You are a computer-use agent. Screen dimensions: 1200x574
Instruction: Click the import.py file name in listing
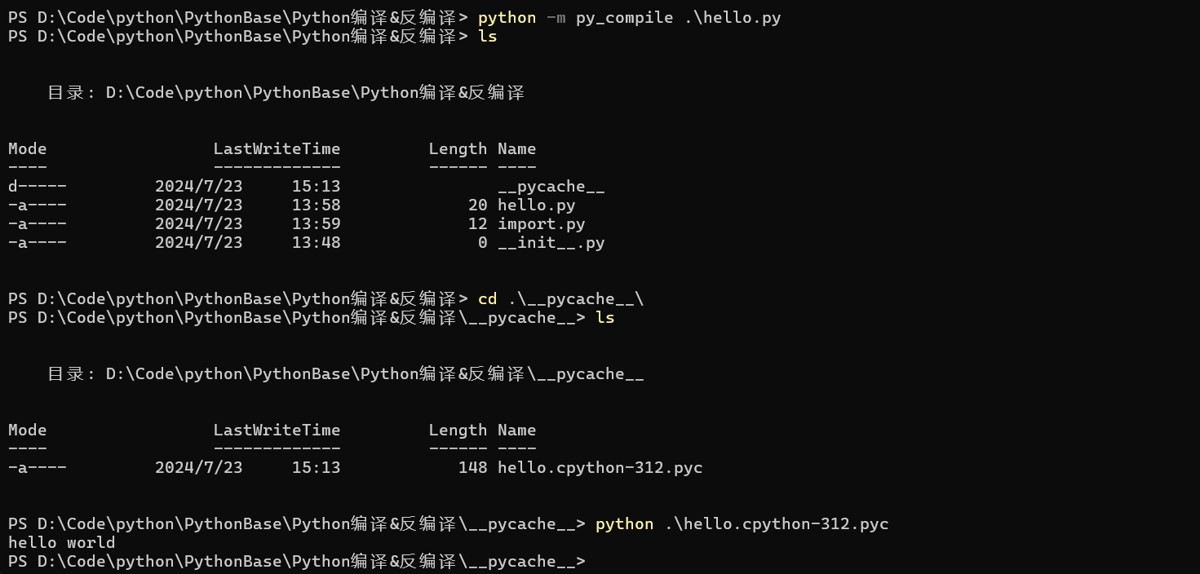pos(541,224)
